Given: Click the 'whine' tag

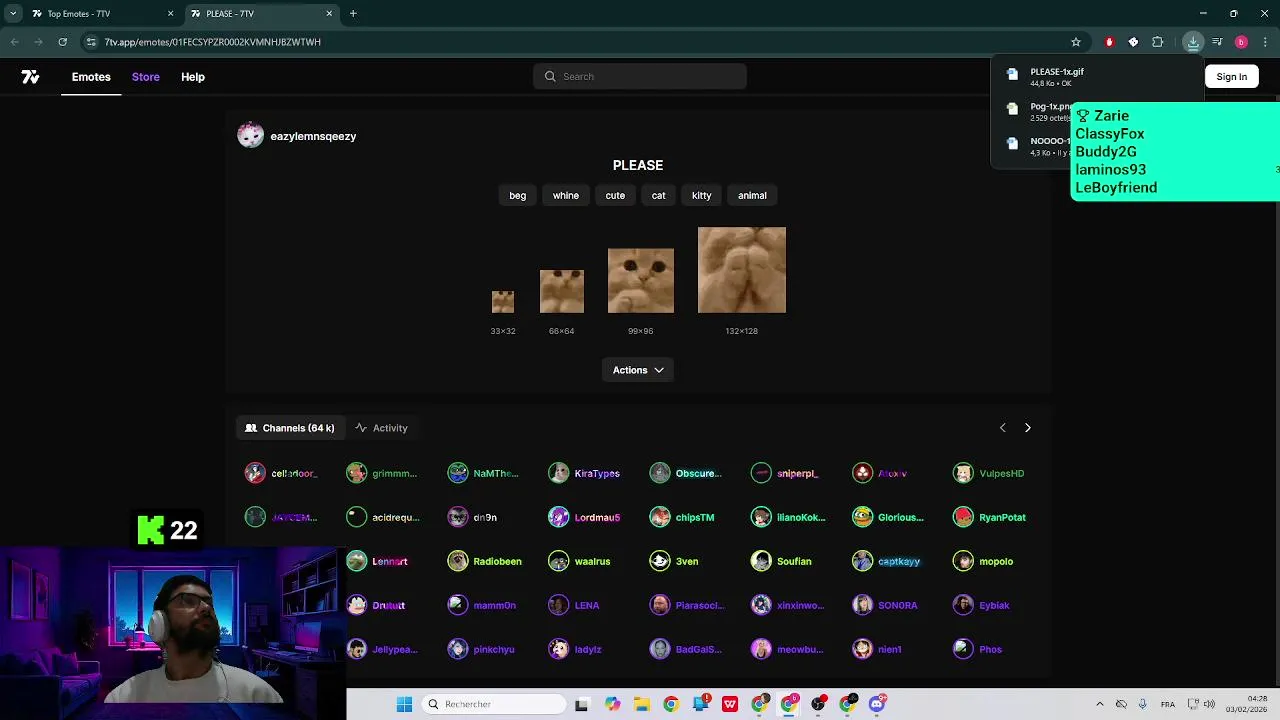Looking at the screenshot, I should click(566, 196).
